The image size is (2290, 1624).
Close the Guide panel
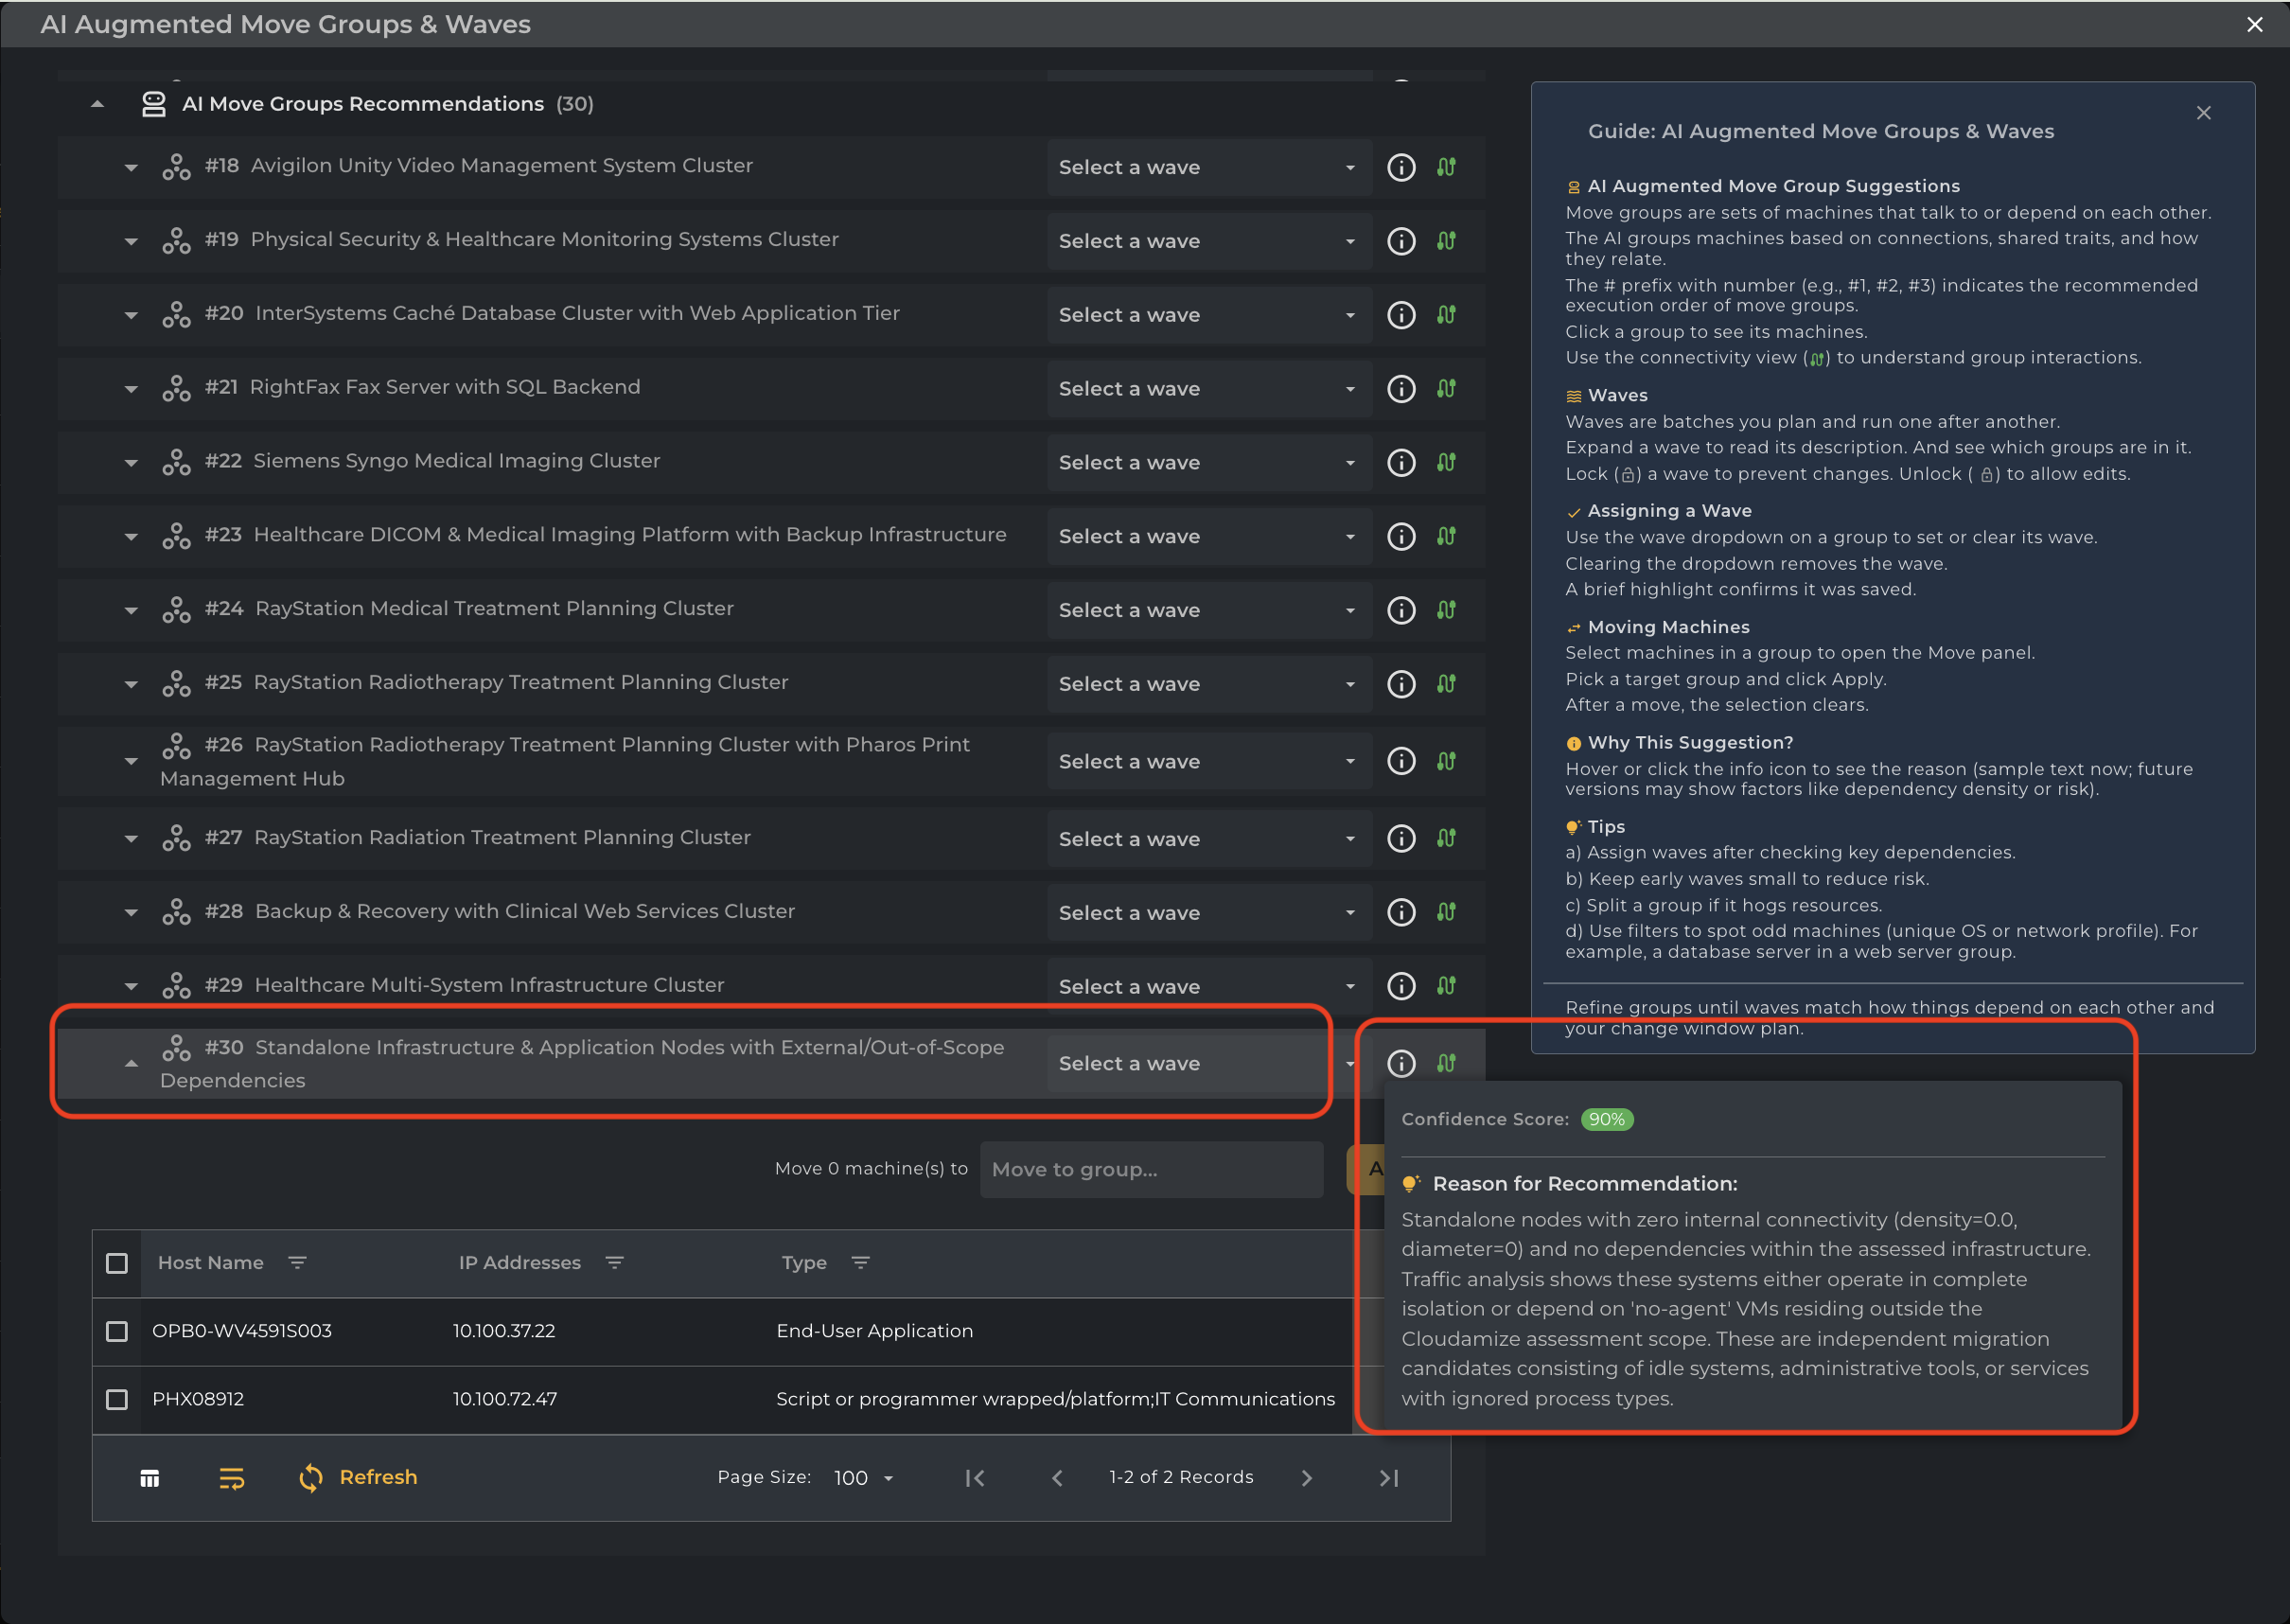2203,113
